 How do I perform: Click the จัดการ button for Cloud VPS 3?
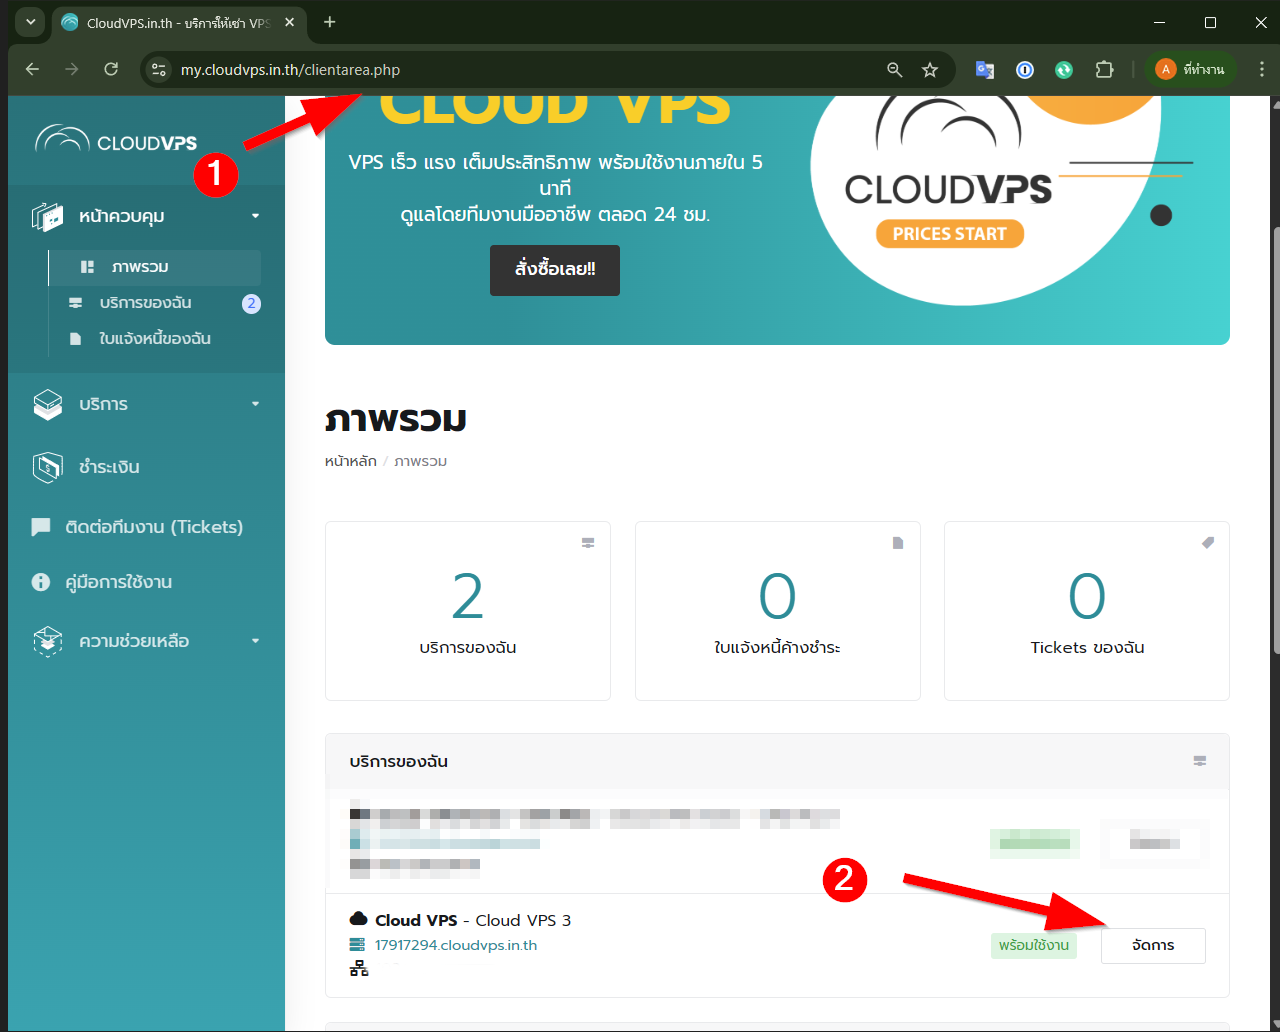(1153, 945)
